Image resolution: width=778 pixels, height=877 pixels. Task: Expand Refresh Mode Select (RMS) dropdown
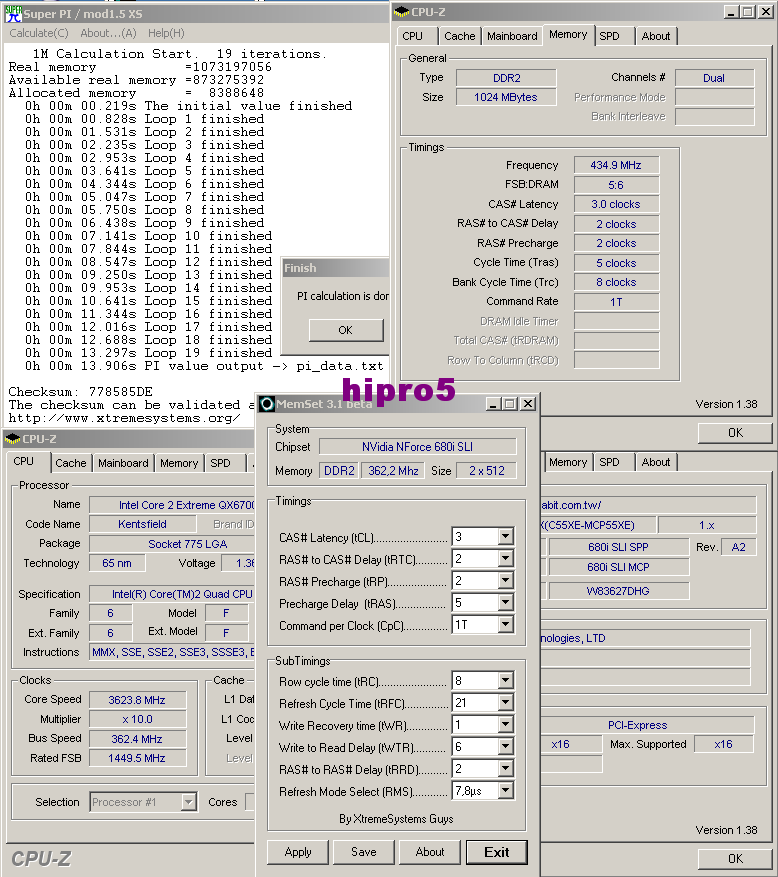point(505,790)
